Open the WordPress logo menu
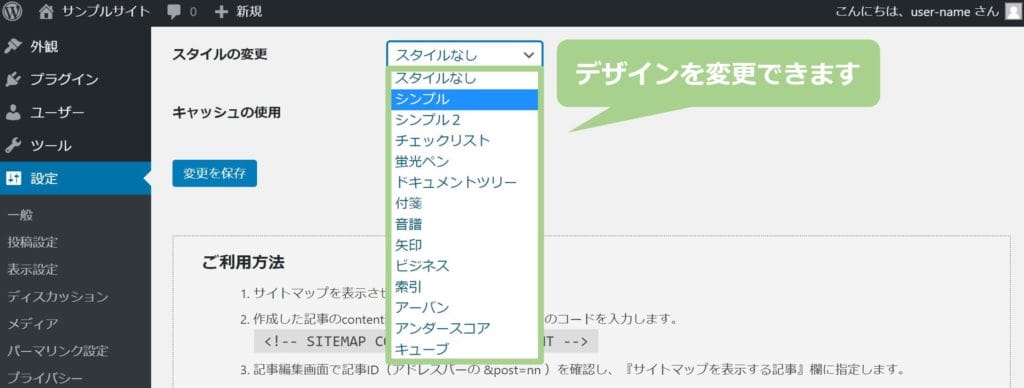1024x388 pixels. pos(12,11)
